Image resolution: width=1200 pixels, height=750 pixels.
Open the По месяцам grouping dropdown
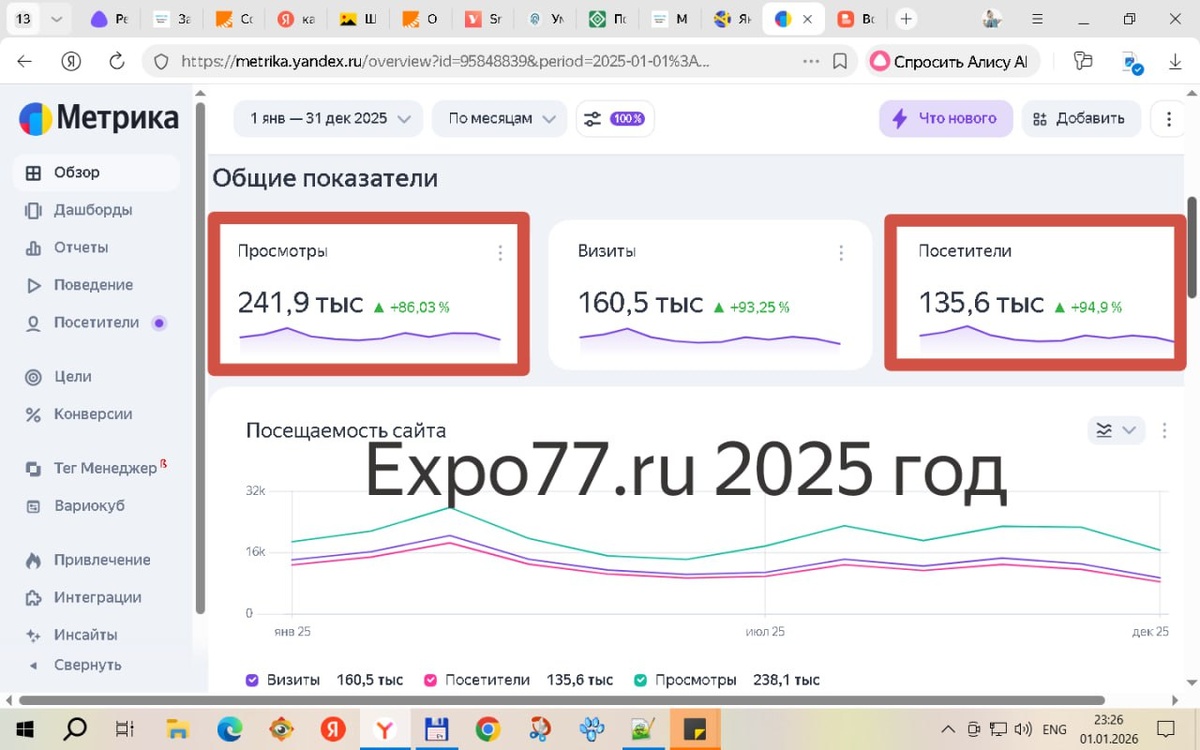pos(500,118)
